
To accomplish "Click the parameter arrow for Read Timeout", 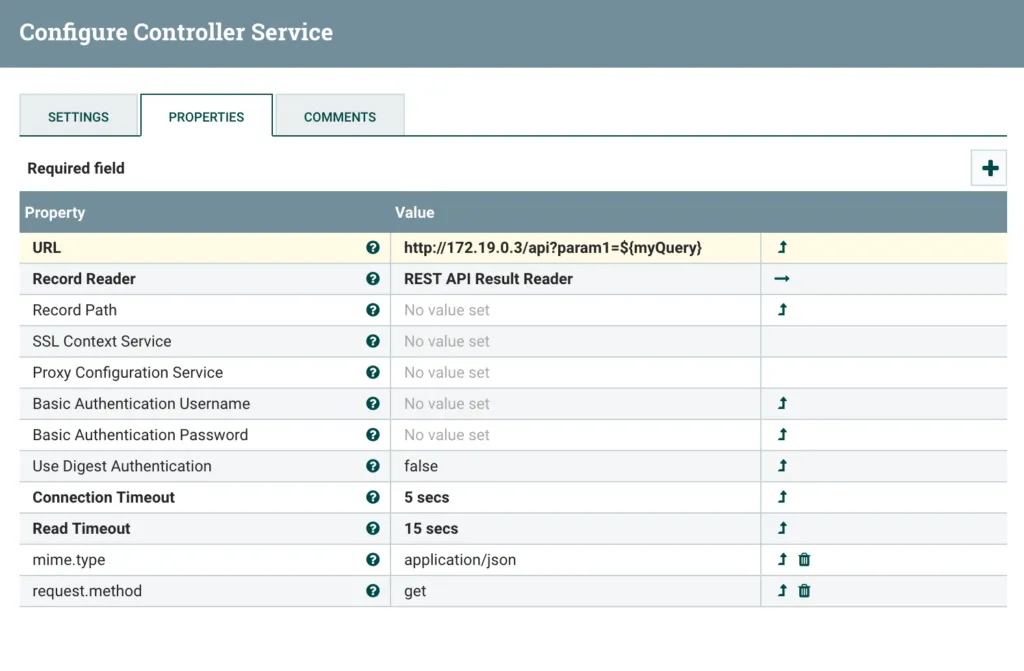I will [781, 528].
